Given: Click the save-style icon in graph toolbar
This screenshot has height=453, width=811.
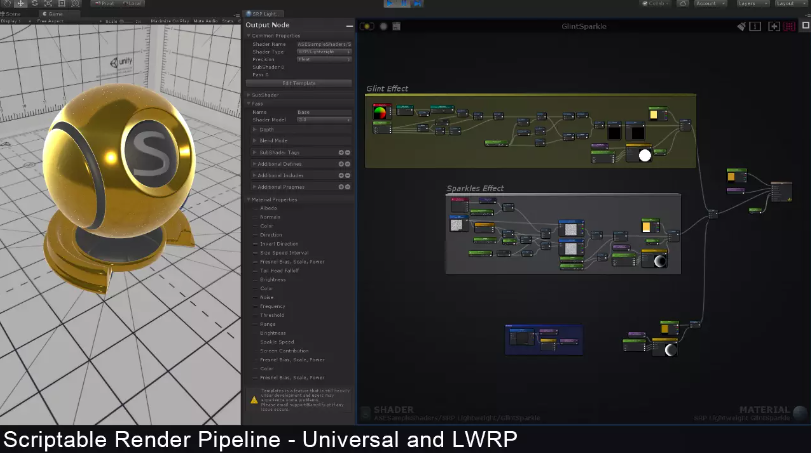Looking at the screenshot, I should (x=396, y=26).
